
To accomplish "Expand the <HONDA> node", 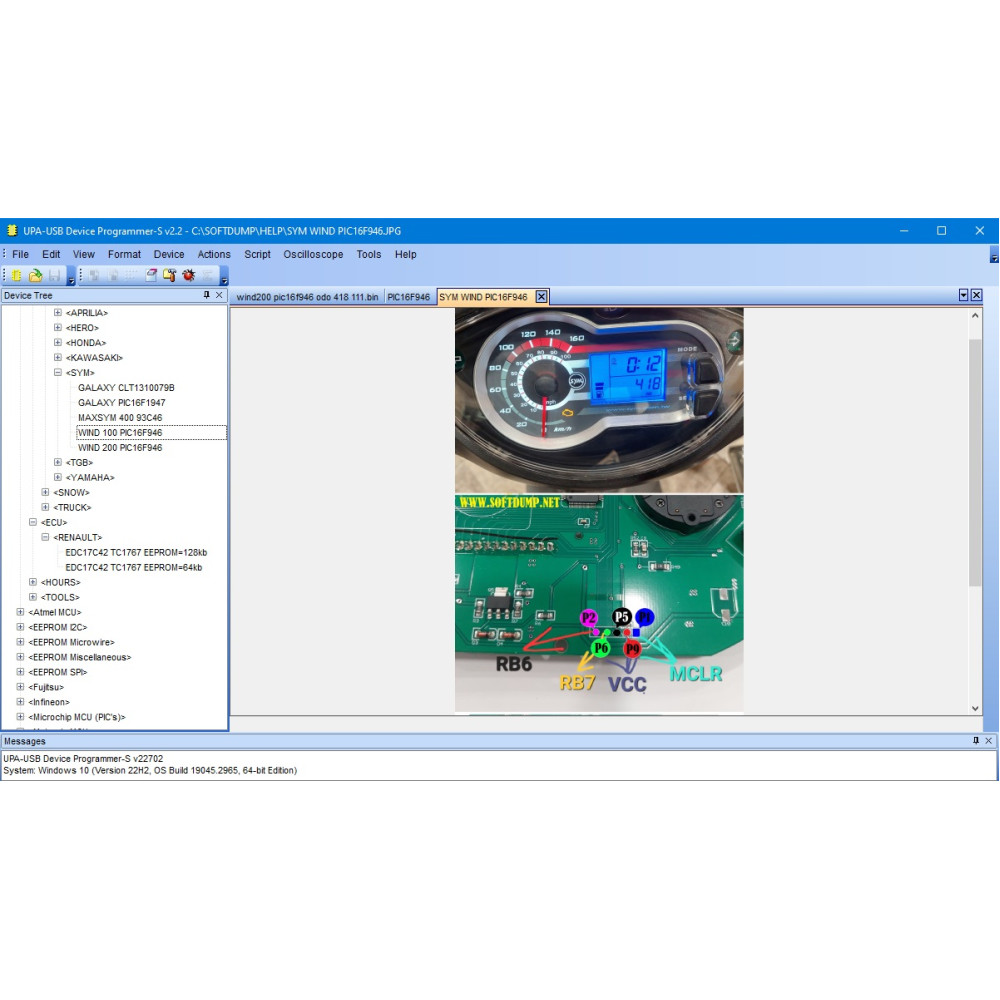I will [57, 342].
